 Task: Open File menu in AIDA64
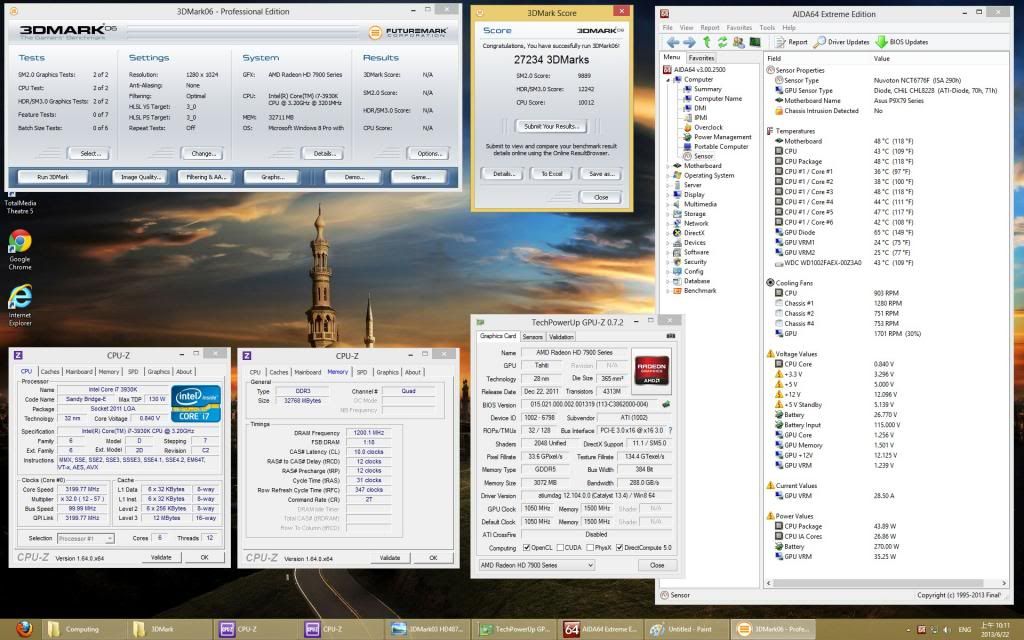click(x=667, y=27)
